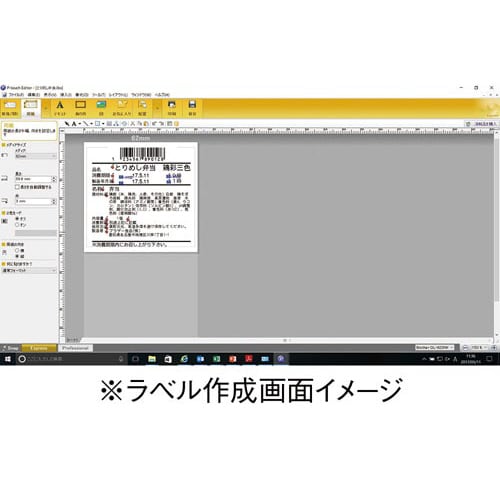Open the New/Open ribbon button

[x=10, y=108]
